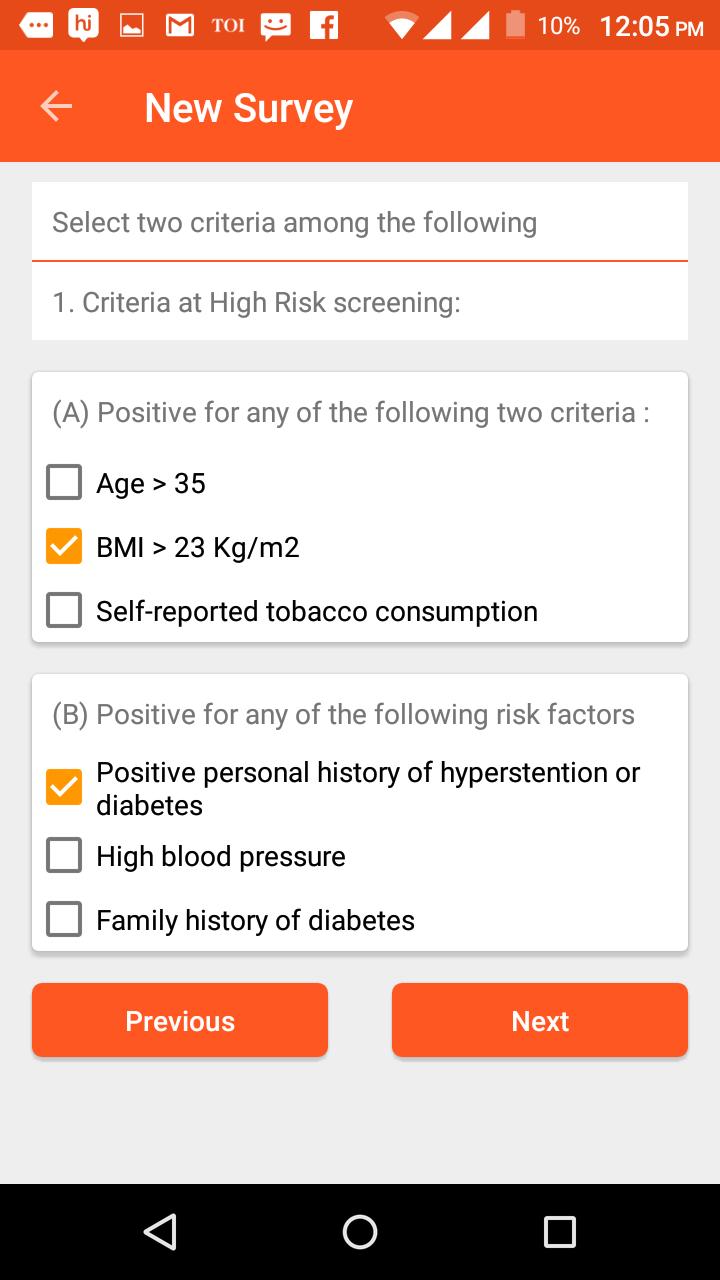Tap the Hike messenger notification icon
This screenshot has height=1280, width=720.
84,24
